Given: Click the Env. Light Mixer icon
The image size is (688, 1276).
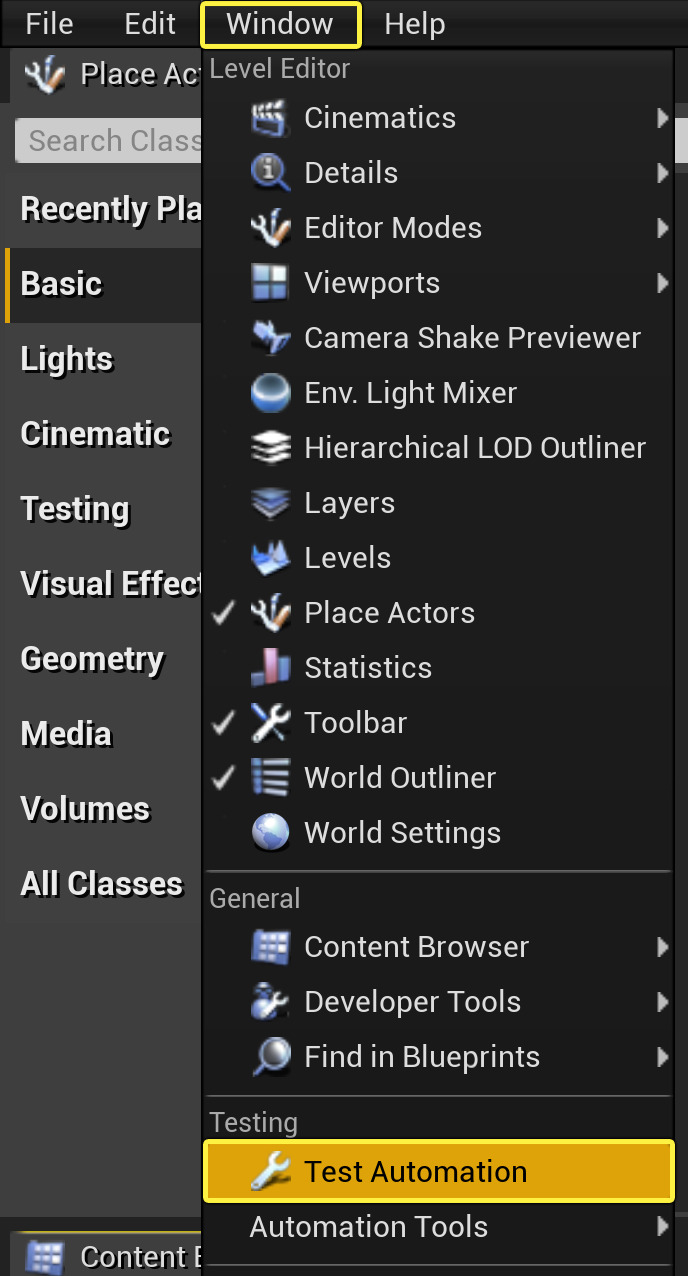Looking at the screenshot, I should pyautogui.click(x=270, y=392).
